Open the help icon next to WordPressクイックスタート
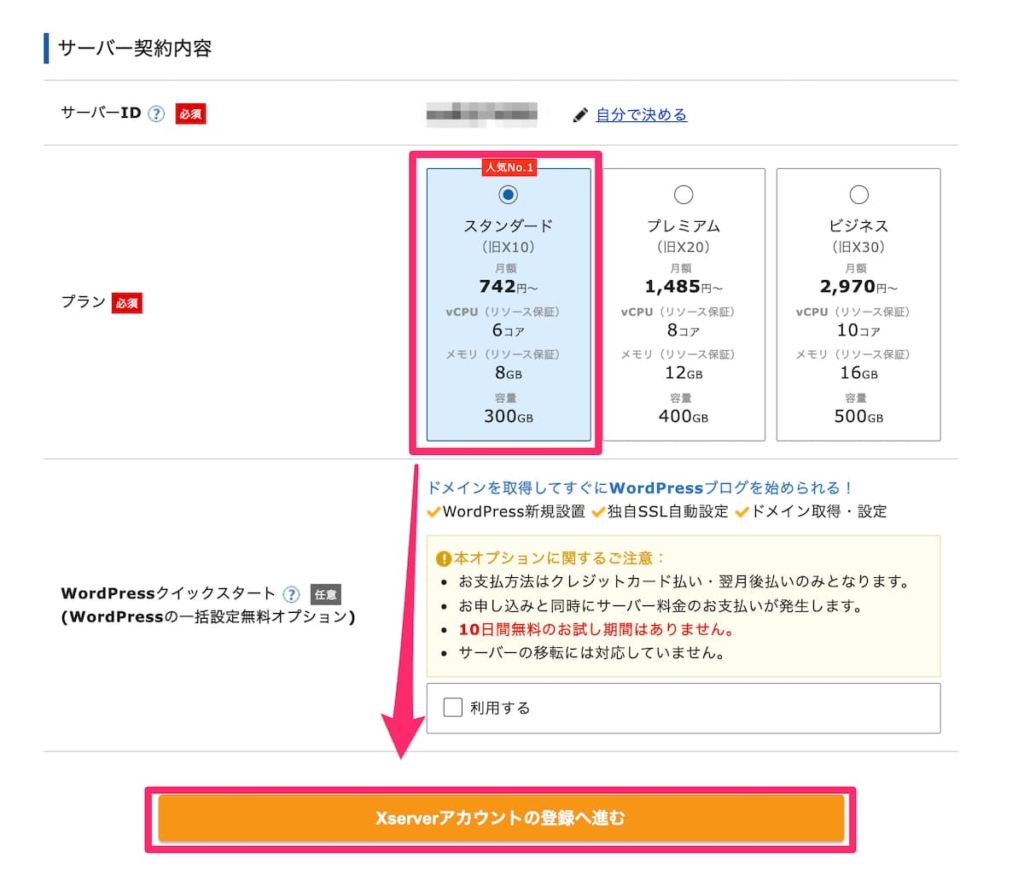Image resolution: width=1024 pixels, height=887 pixels. [x=291, y=594]
